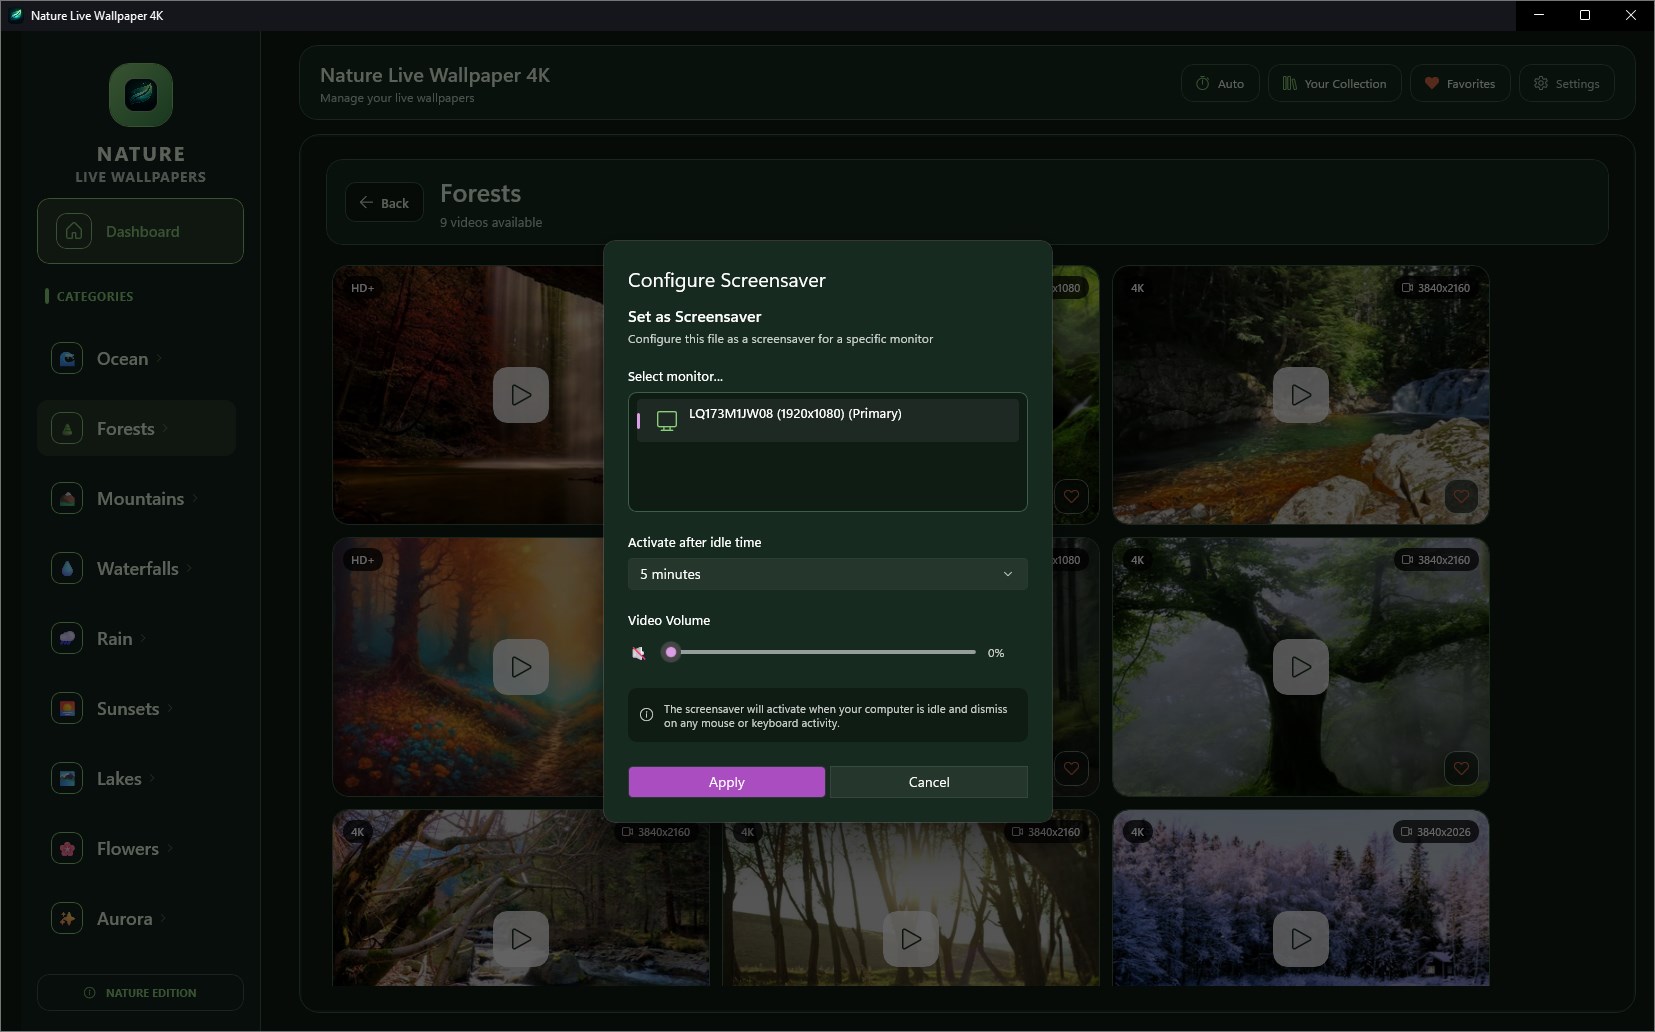Click the Nature leaf logo in the sidebar
The image size is (1655, 1032).
coord(141,95)
